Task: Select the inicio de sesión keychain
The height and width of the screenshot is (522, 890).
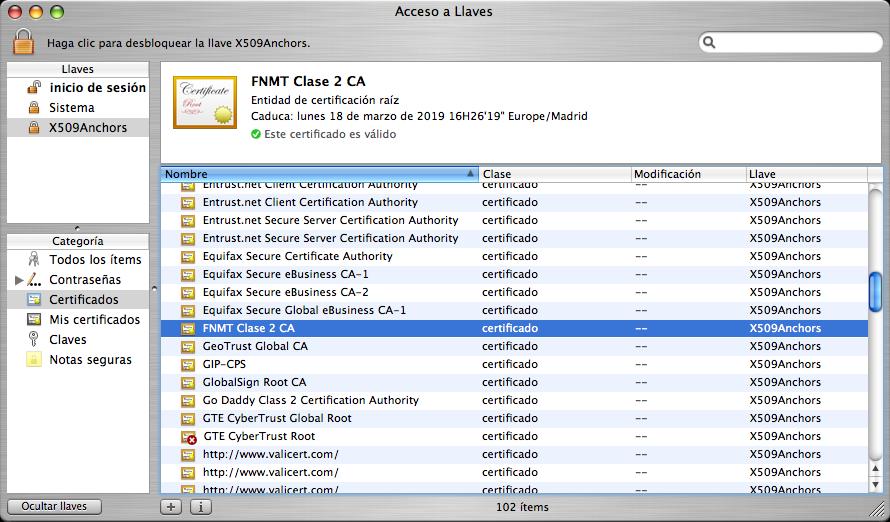Action: click(x=98, y=87)
